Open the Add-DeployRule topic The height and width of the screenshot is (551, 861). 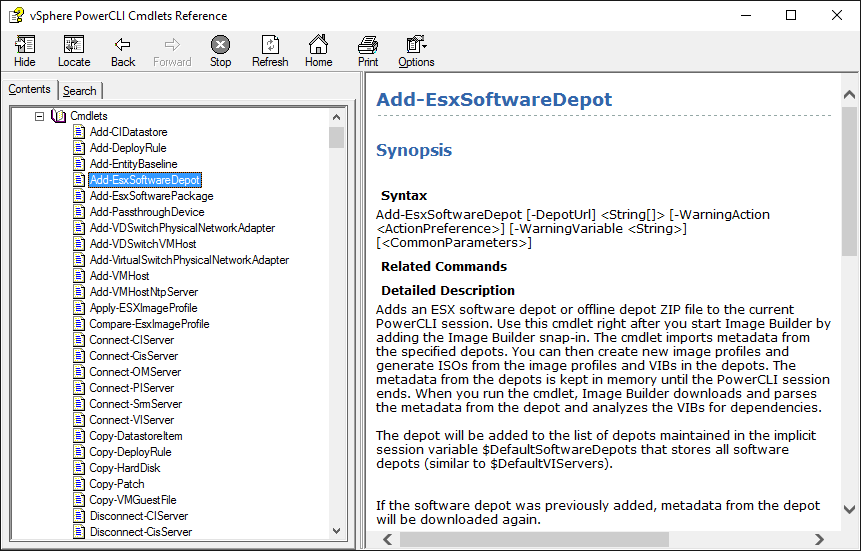(x=128, y=148)
